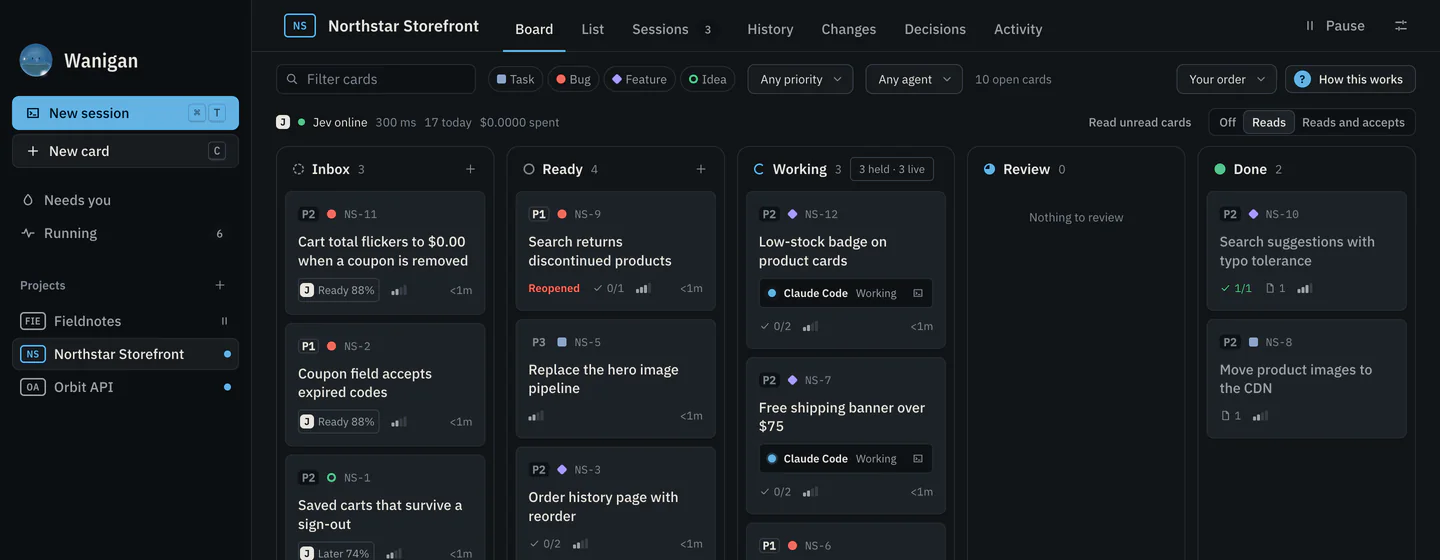Viewport: 1440px width, 560px height.
Task: Select the Reads and accepts option
Action: pyautogui.click(x=1353, y=122)
